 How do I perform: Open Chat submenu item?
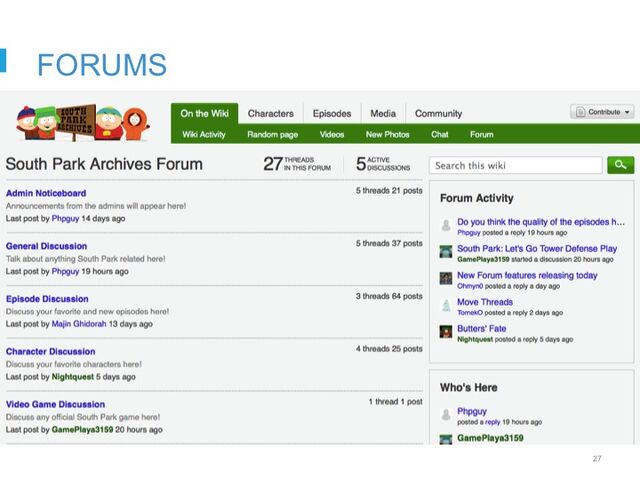pos(440,134)
